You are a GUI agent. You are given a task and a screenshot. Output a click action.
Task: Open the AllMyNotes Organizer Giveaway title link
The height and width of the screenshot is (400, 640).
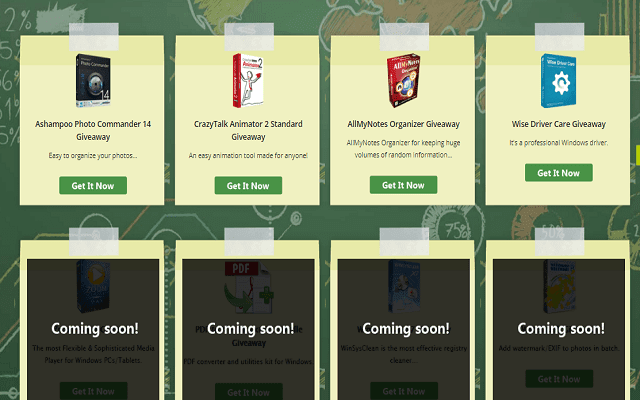pos(402,124)
